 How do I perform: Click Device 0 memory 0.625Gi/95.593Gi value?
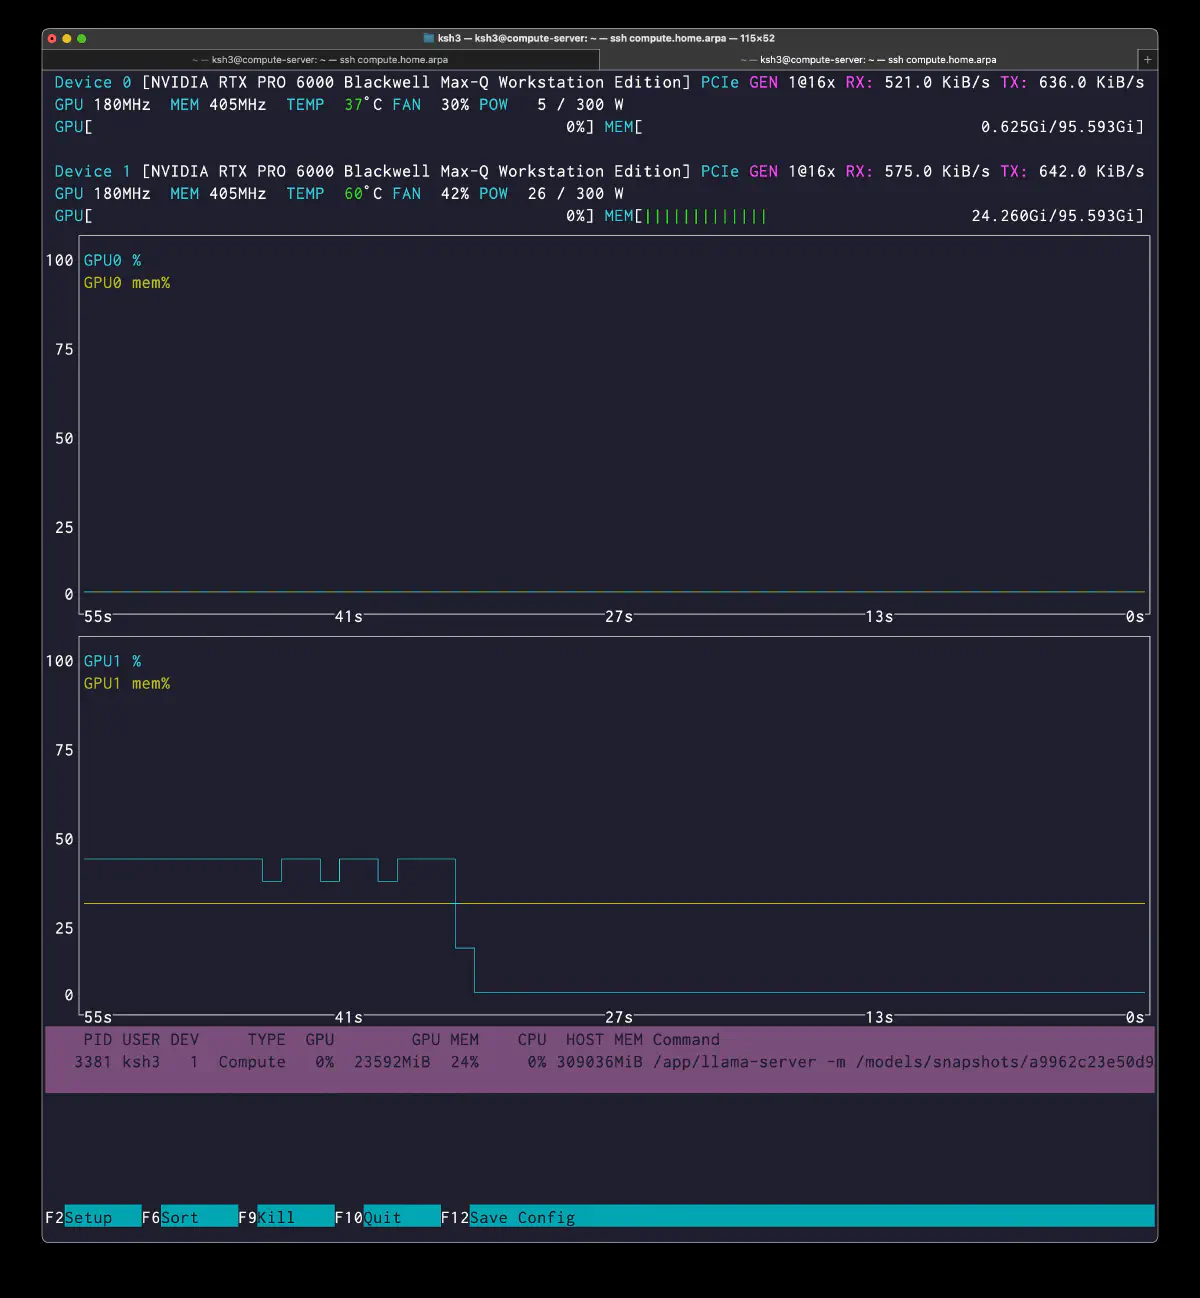coord(1058,127)
